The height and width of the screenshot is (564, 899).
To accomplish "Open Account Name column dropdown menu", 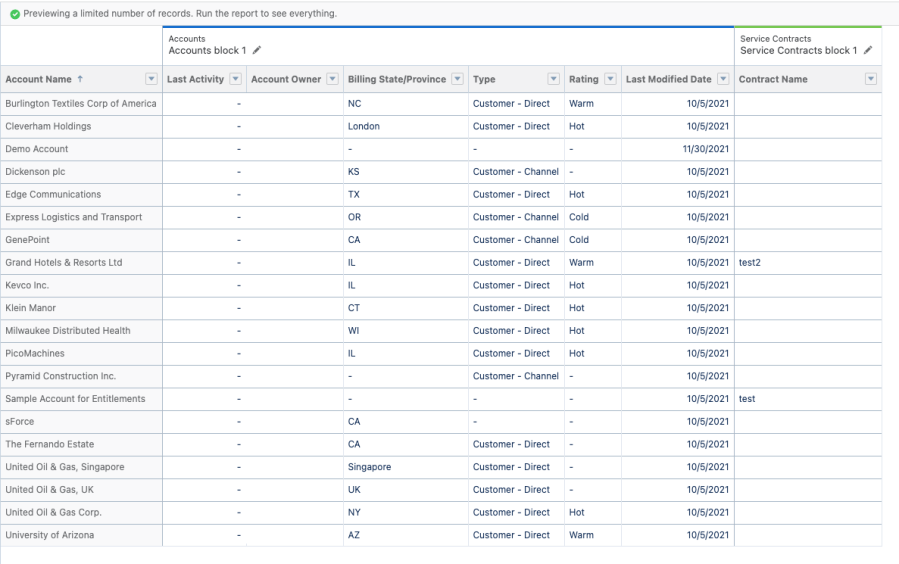I will tap(151, 79).
